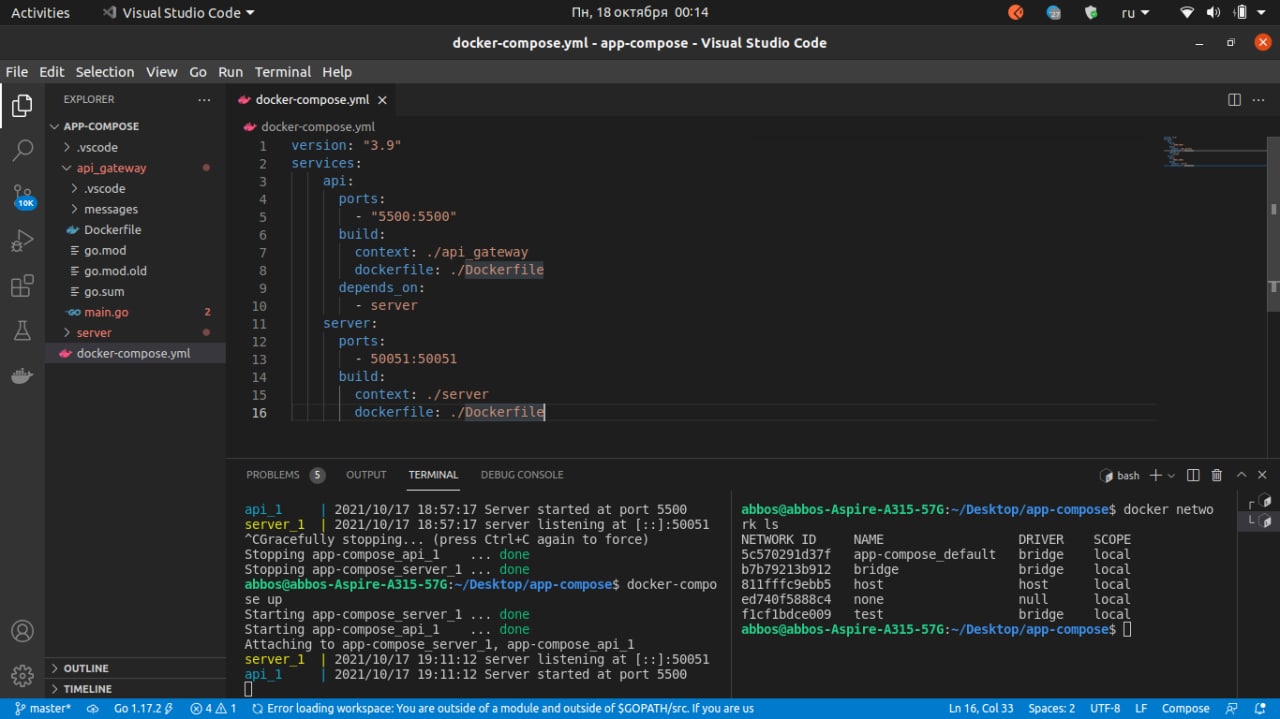This screenshot has height=719, width=1280.
Task: Expand the messages folder
Action: [110, 209]
